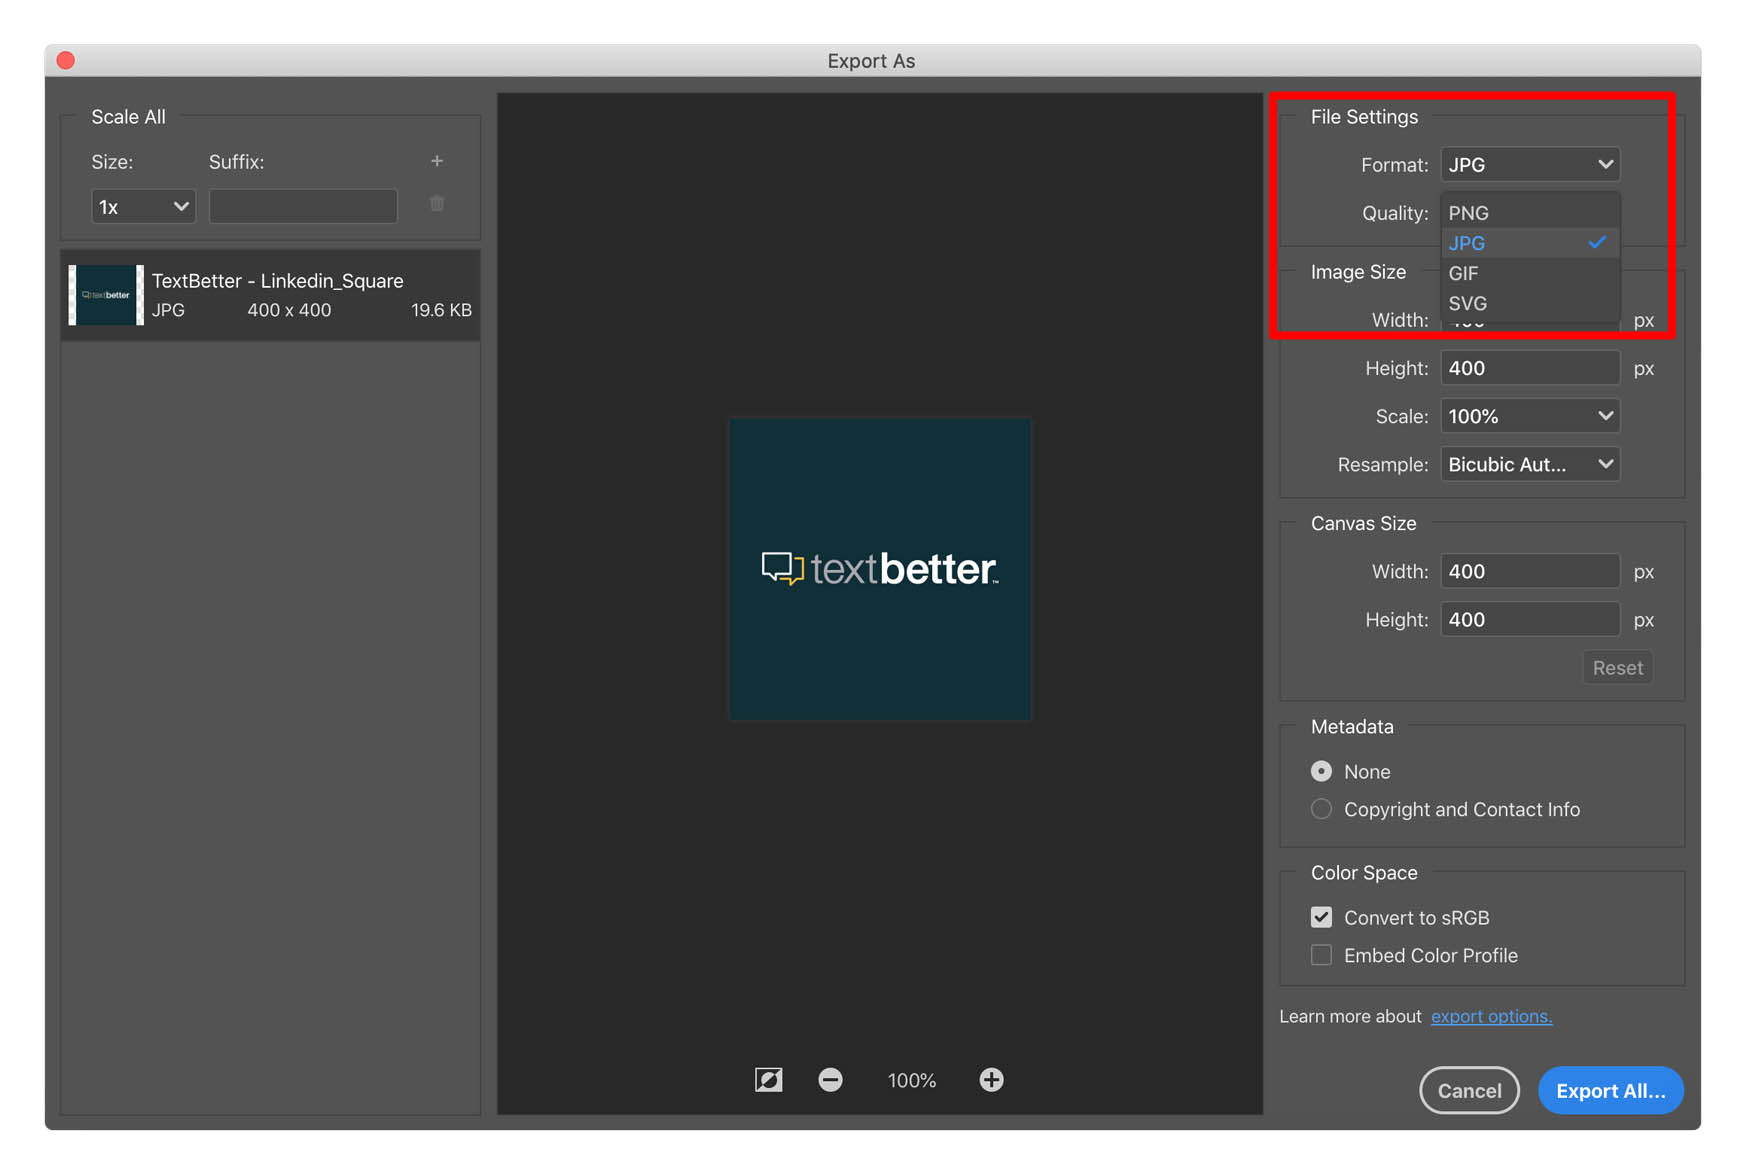Select Copyright and Contact Info option
1745x1175 pixels.
pos(1322,809)
